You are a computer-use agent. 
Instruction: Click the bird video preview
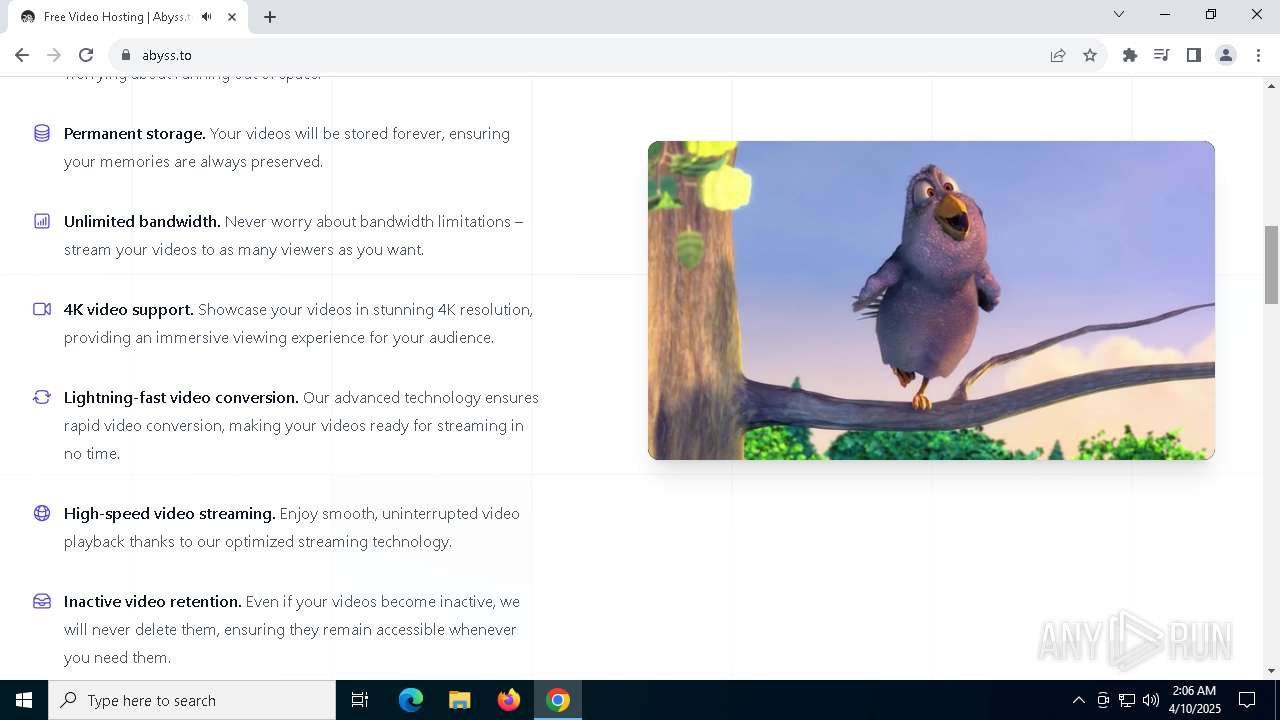pyautogui.click(x=931, y=300)
